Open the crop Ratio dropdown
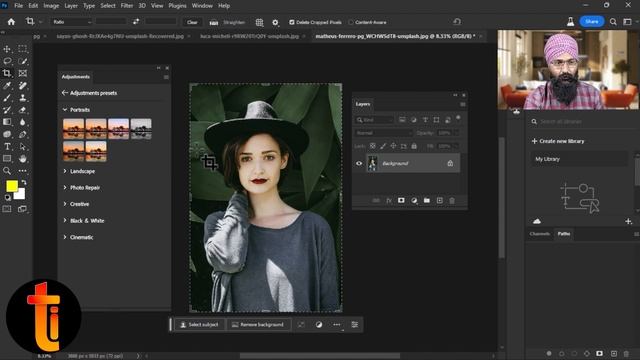Screen dimensions: 640x360 pyautogui.click(x=71, y=22)
